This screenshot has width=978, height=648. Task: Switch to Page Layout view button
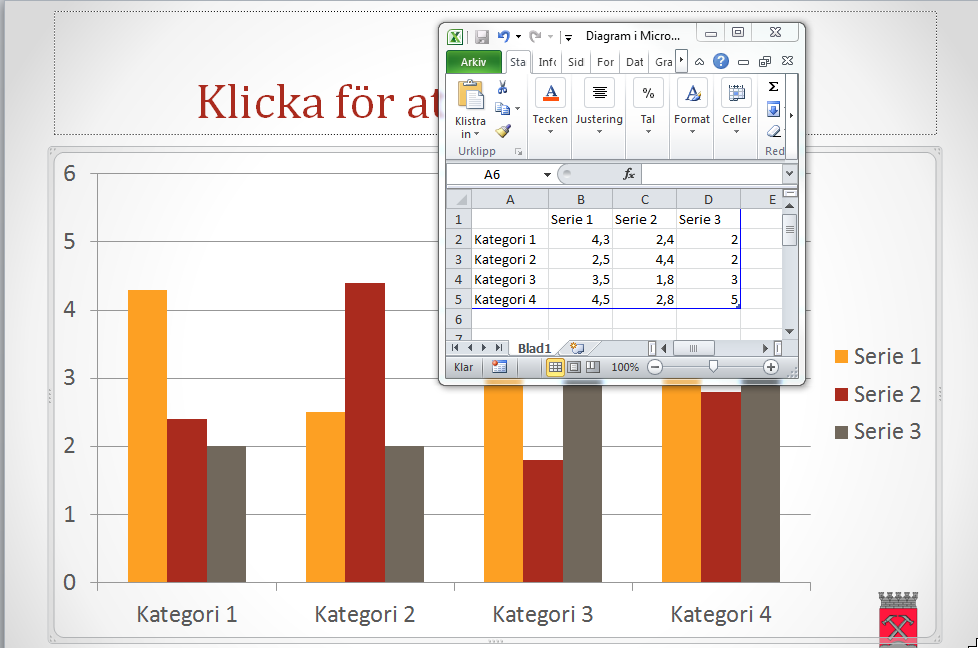click(574, 367)
